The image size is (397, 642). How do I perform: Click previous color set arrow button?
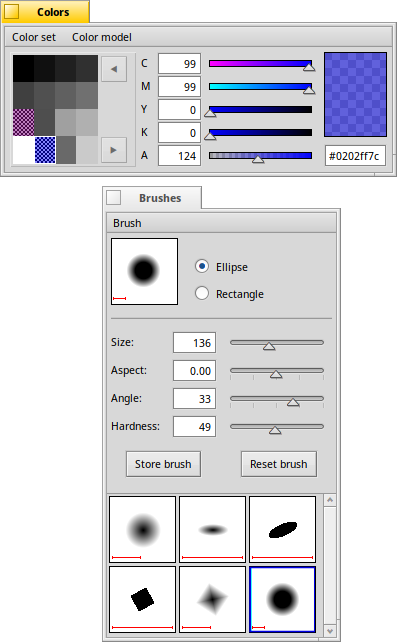coord(114,69)
